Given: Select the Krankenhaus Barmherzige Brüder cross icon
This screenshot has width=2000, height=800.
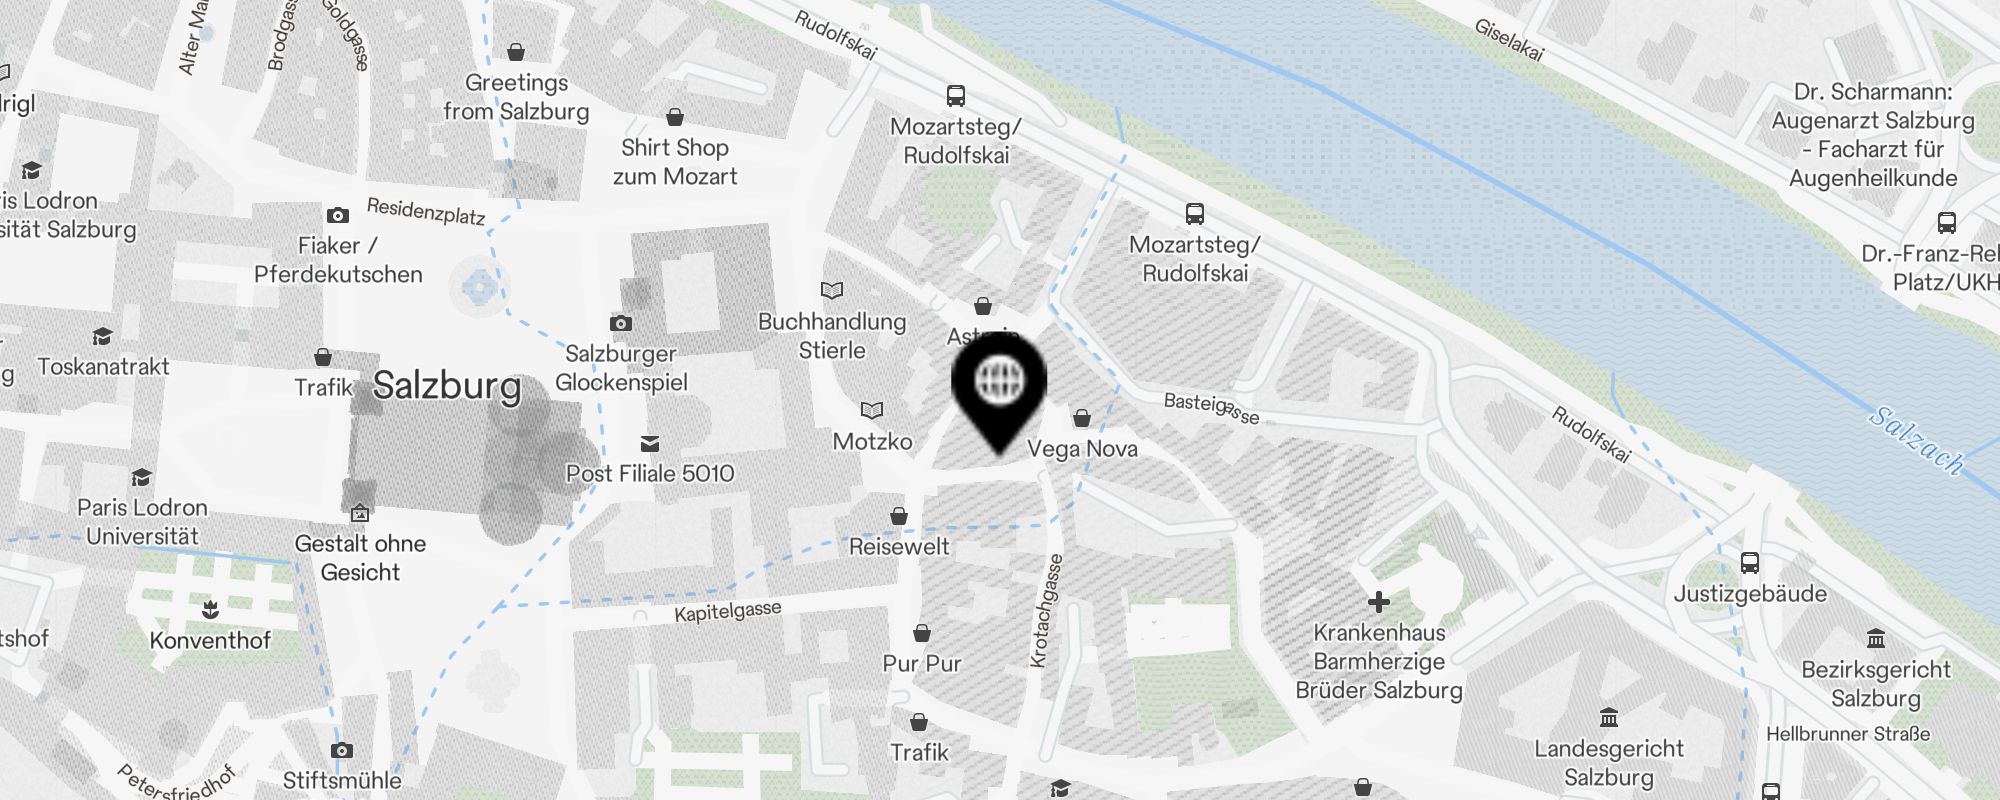Looking at the screenshot, I should tap(1379, 601).
